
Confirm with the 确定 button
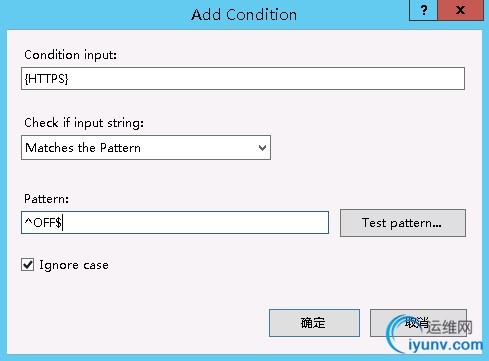point(314,323)
